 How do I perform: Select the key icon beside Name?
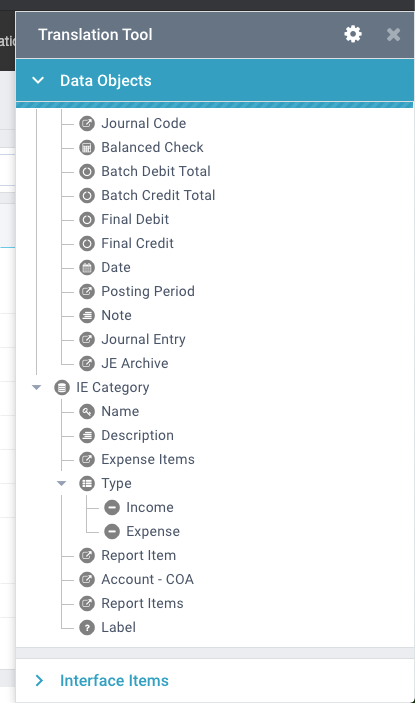(x=87, y=411)
